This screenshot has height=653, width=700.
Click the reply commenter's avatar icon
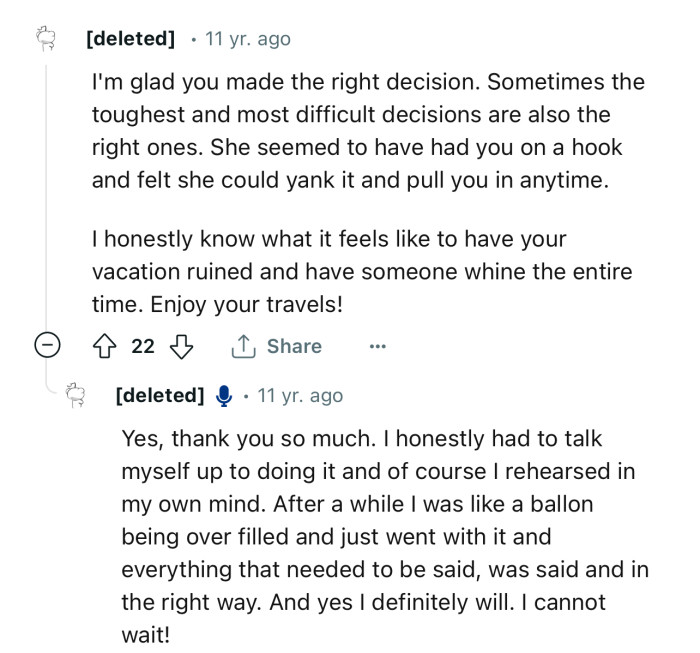coord(76,395)
